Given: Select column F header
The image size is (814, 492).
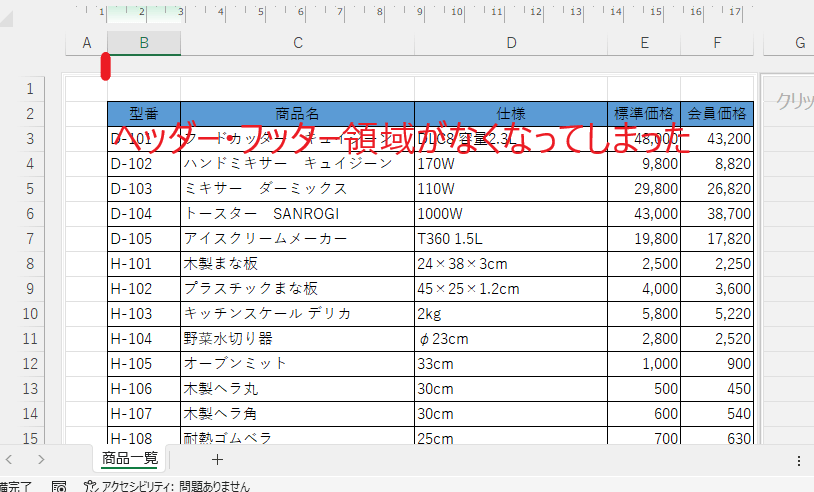Looking at the screenshot, I should pos(717,43).
